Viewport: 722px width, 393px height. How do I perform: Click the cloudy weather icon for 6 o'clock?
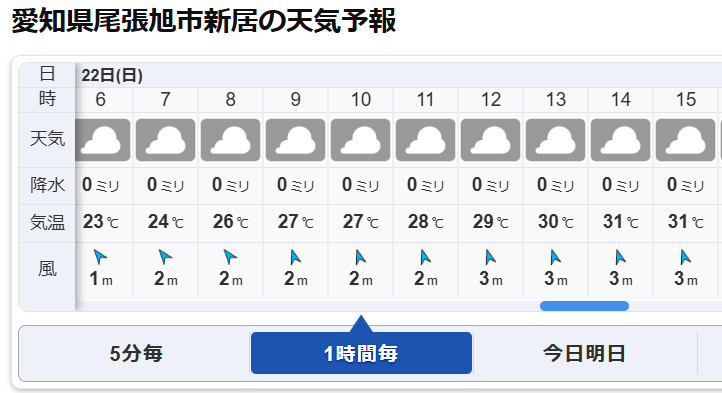coord(102,140)
